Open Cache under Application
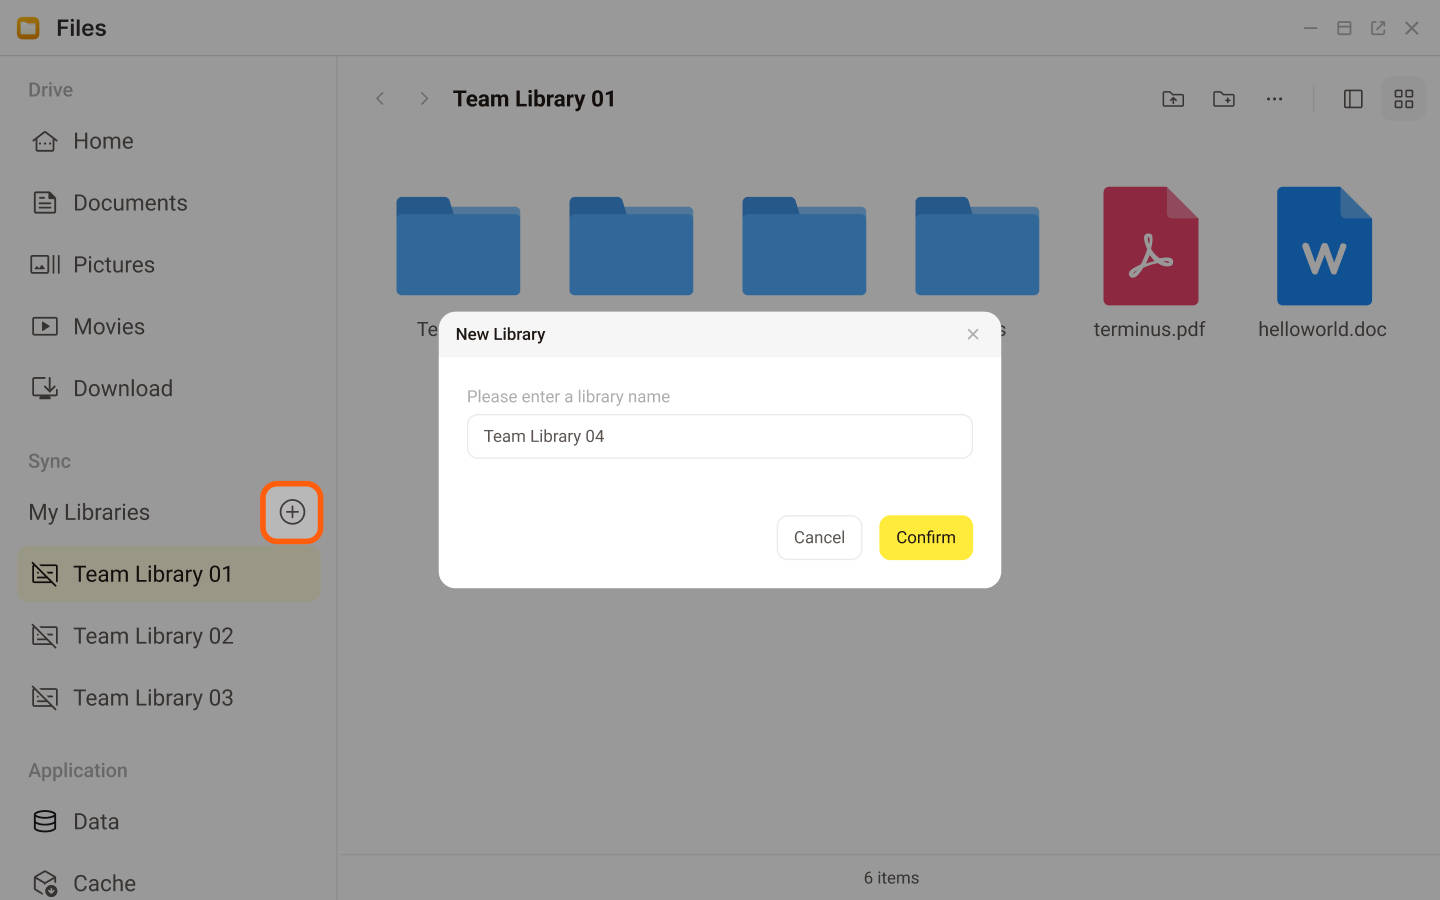 (168, 883)
